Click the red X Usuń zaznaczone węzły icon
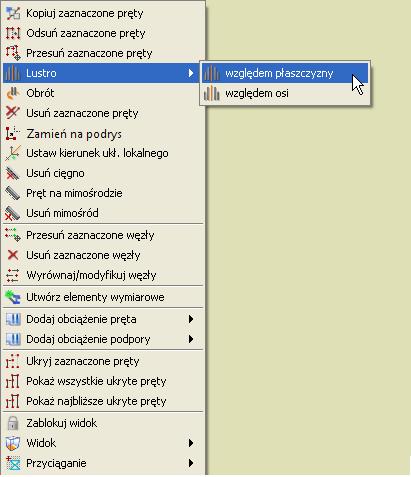 pyautogui.click(x=13, y=255)
